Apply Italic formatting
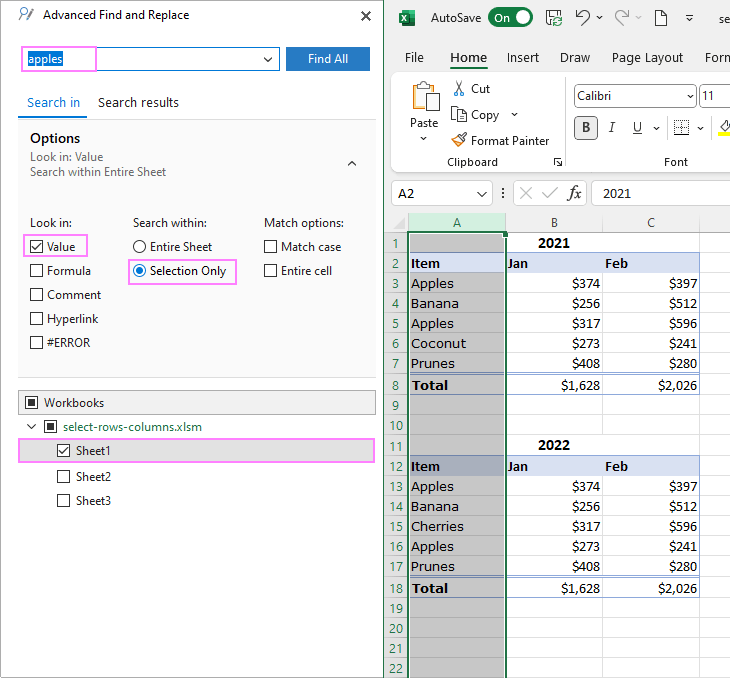Screen dimensions: 730x678 tap(611, 127)
